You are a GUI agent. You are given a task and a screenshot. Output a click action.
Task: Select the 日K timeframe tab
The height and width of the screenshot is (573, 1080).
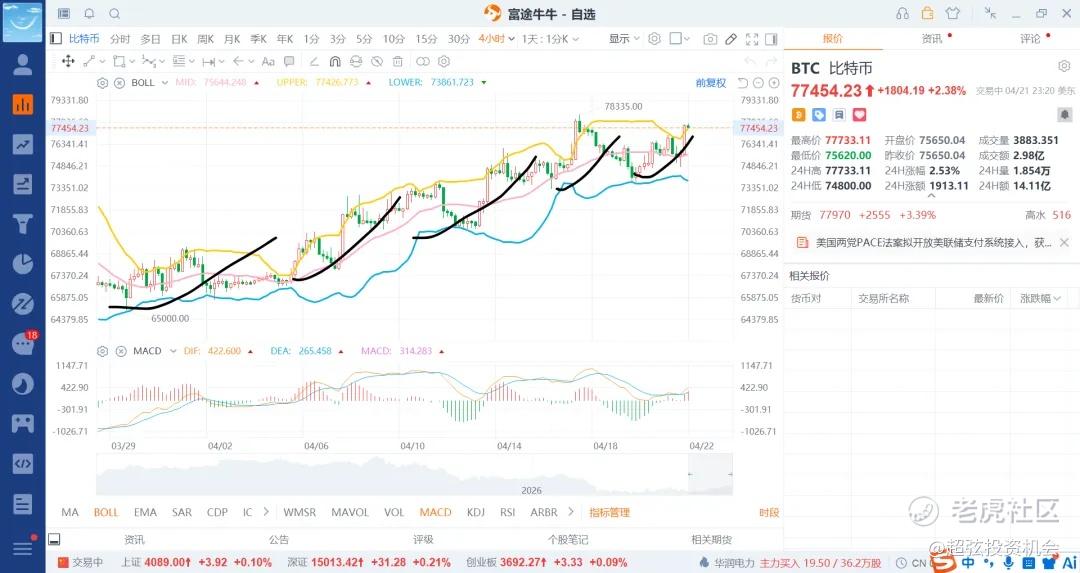coord(180,39)
